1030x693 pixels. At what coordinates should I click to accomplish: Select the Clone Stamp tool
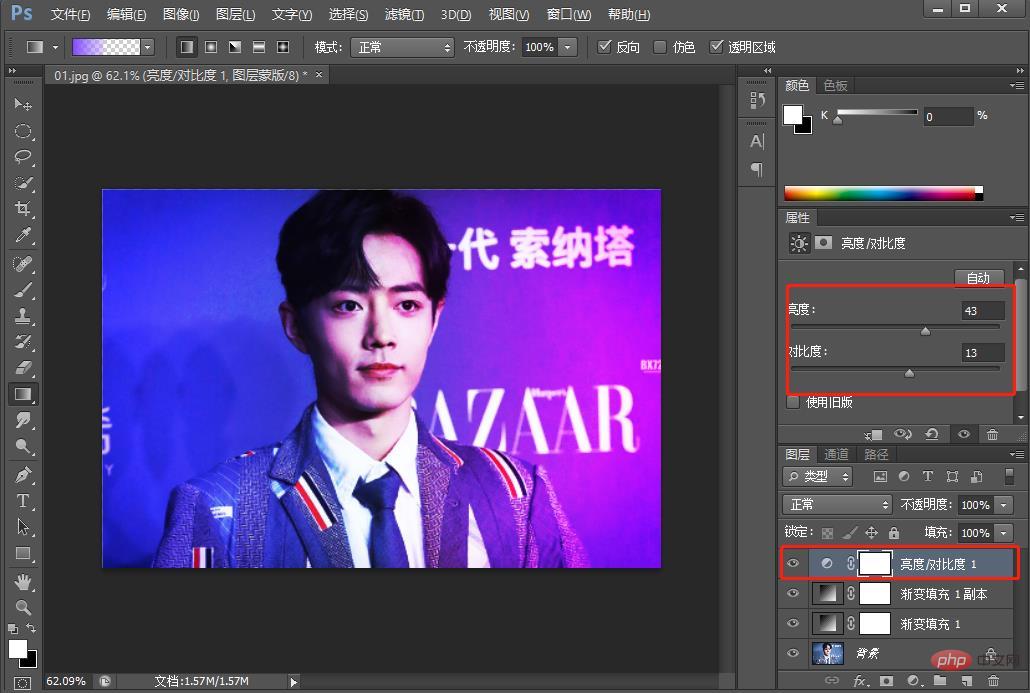22,316
